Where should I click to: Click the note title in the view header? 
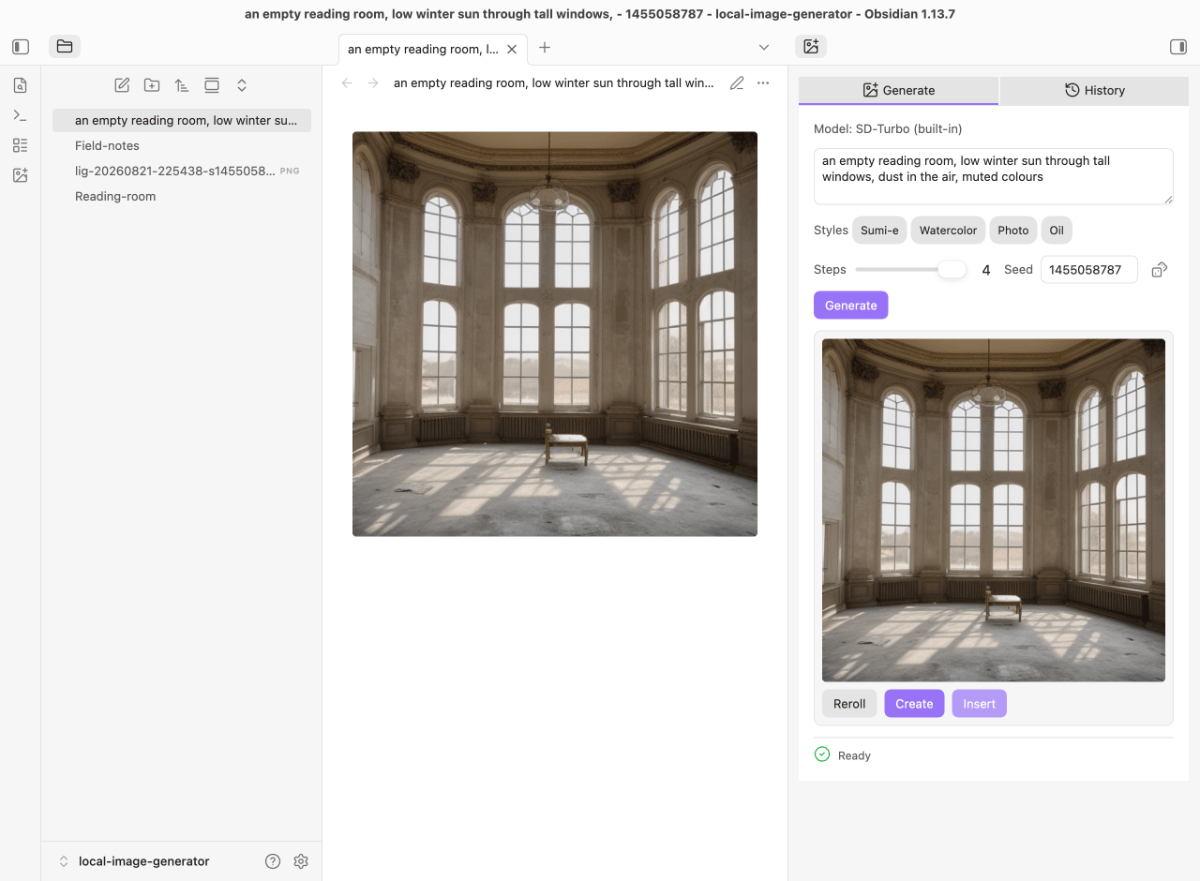554,83
